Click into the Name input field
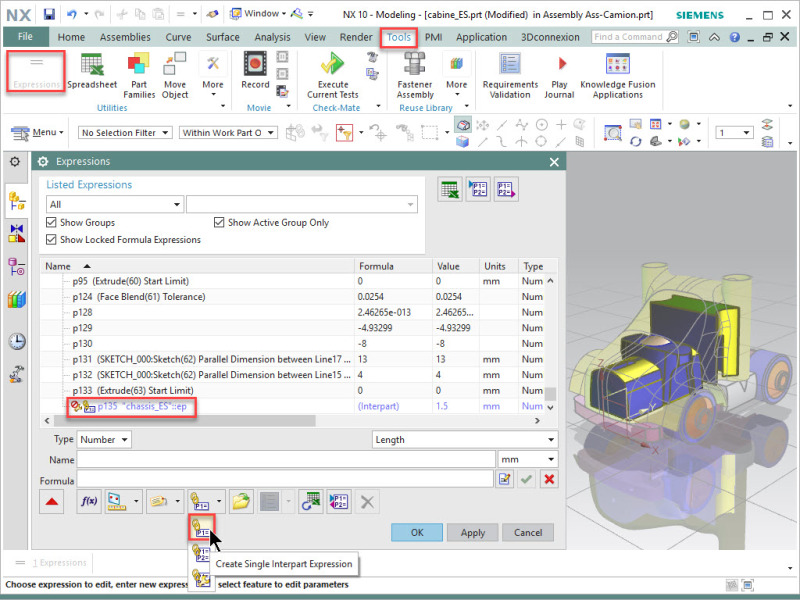The image size is (800, 600). 286,459
